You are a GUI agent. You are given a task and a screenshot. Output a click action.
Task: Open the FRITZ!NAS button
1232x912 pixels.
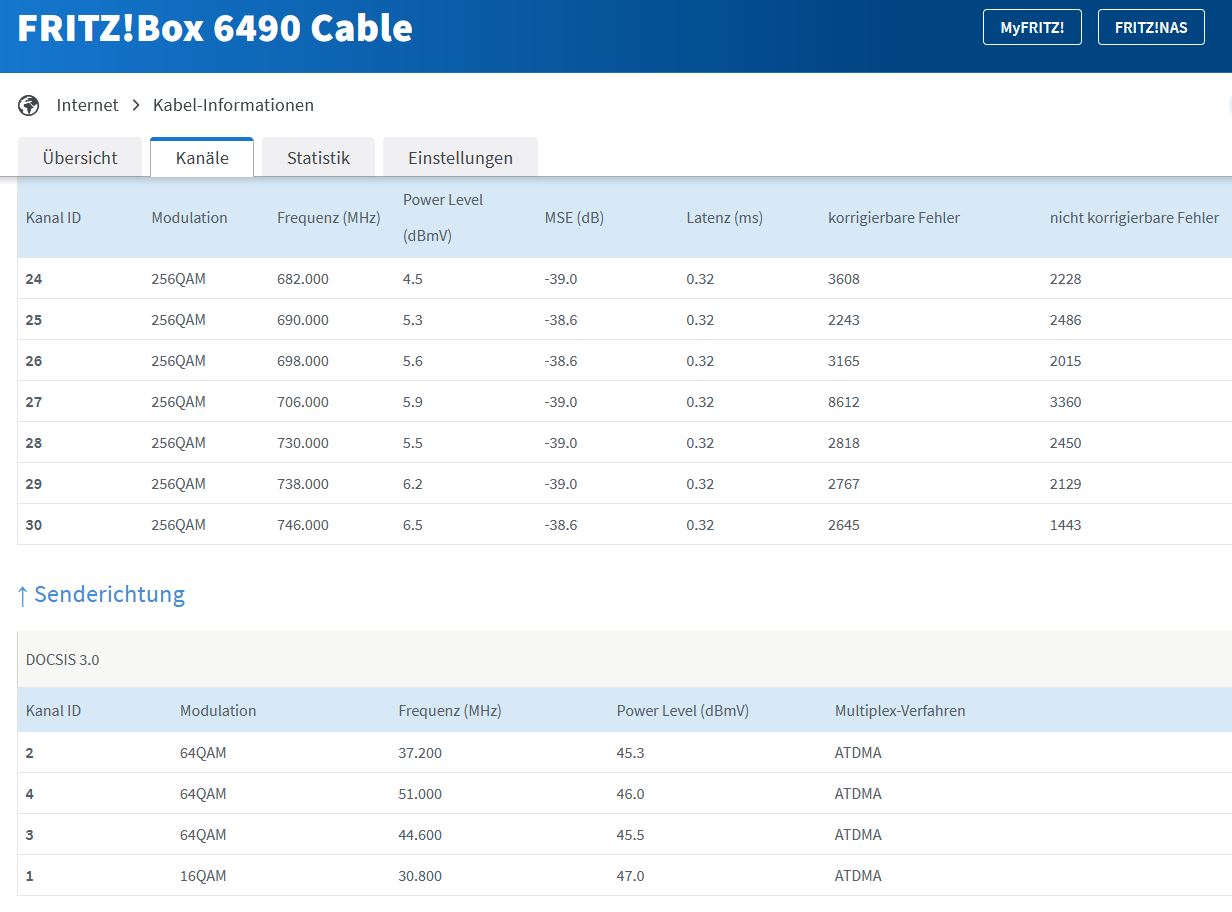tap(1151, 28)
